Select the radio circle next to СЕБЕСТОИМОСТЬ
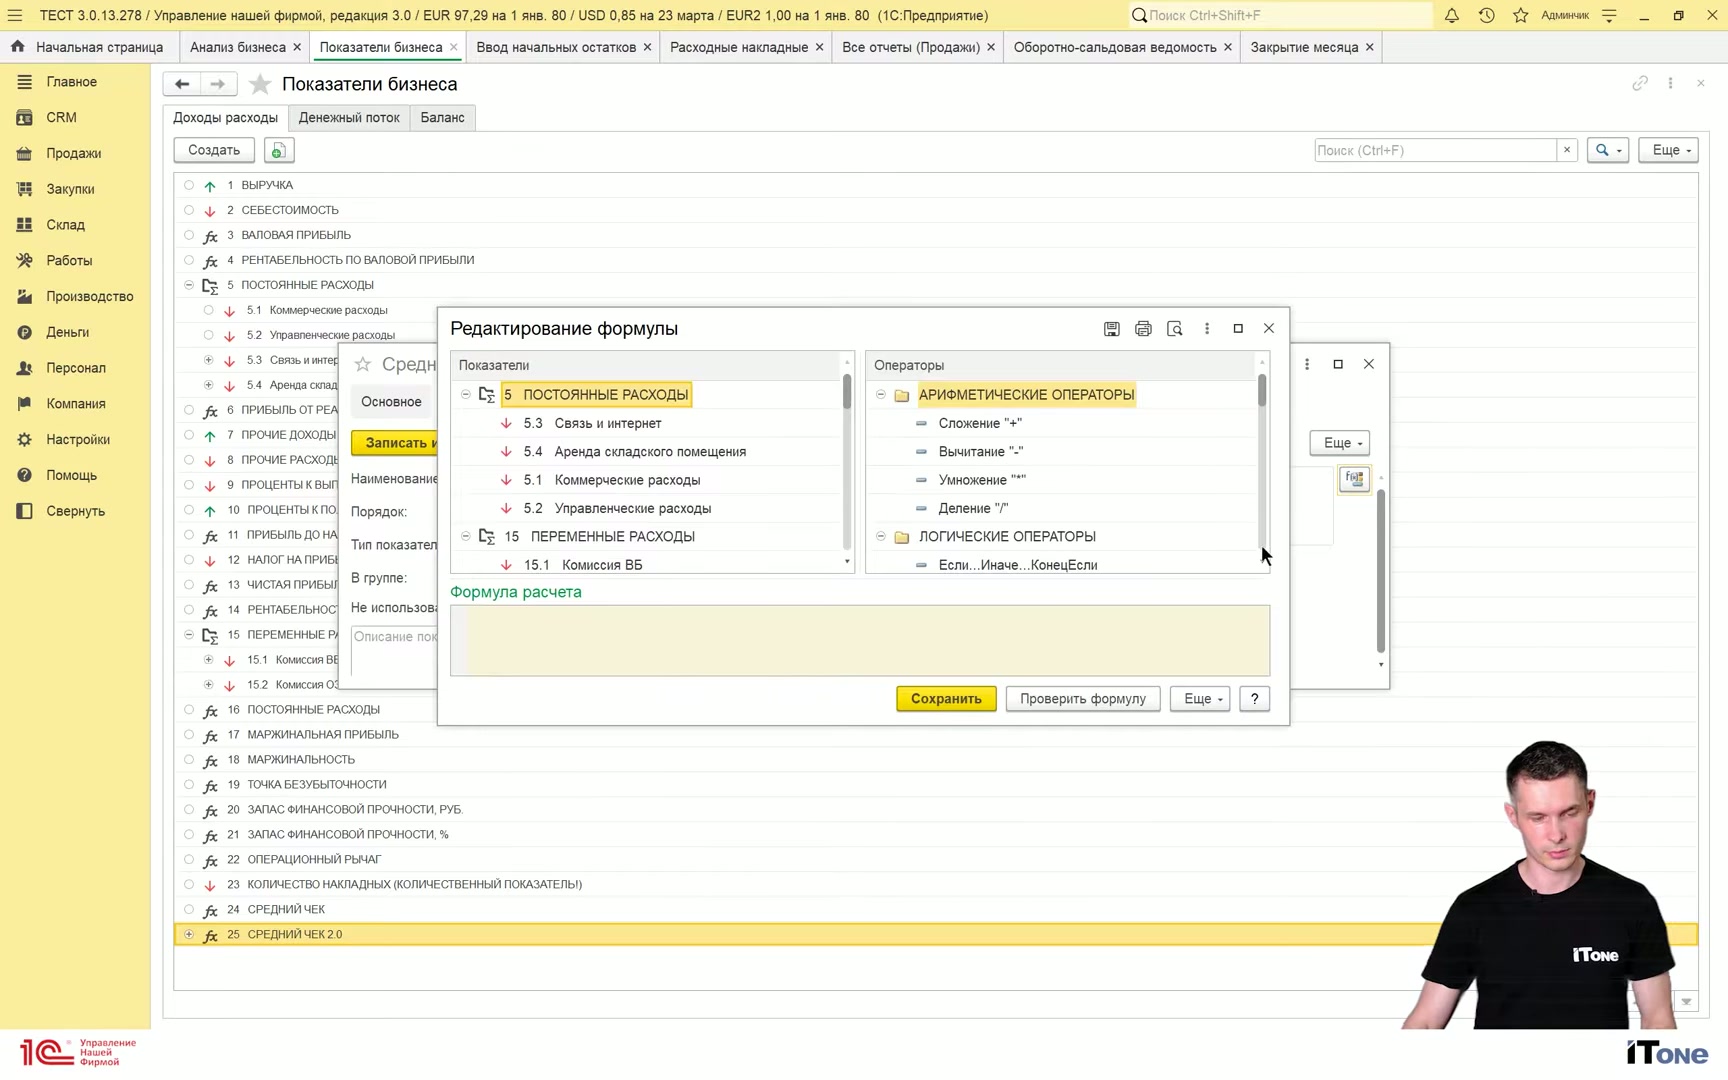 point(189,210)
